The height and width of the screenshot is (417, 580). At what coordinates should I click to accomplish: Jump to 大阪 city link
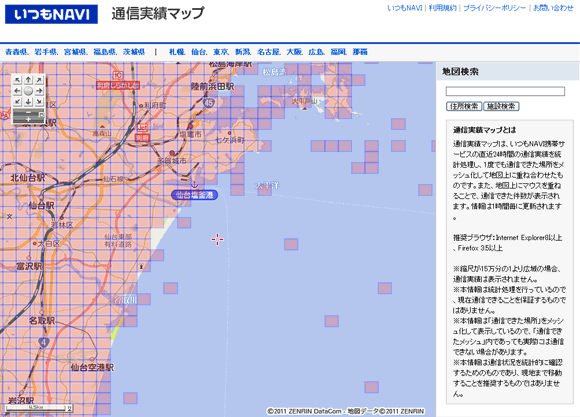294,52
